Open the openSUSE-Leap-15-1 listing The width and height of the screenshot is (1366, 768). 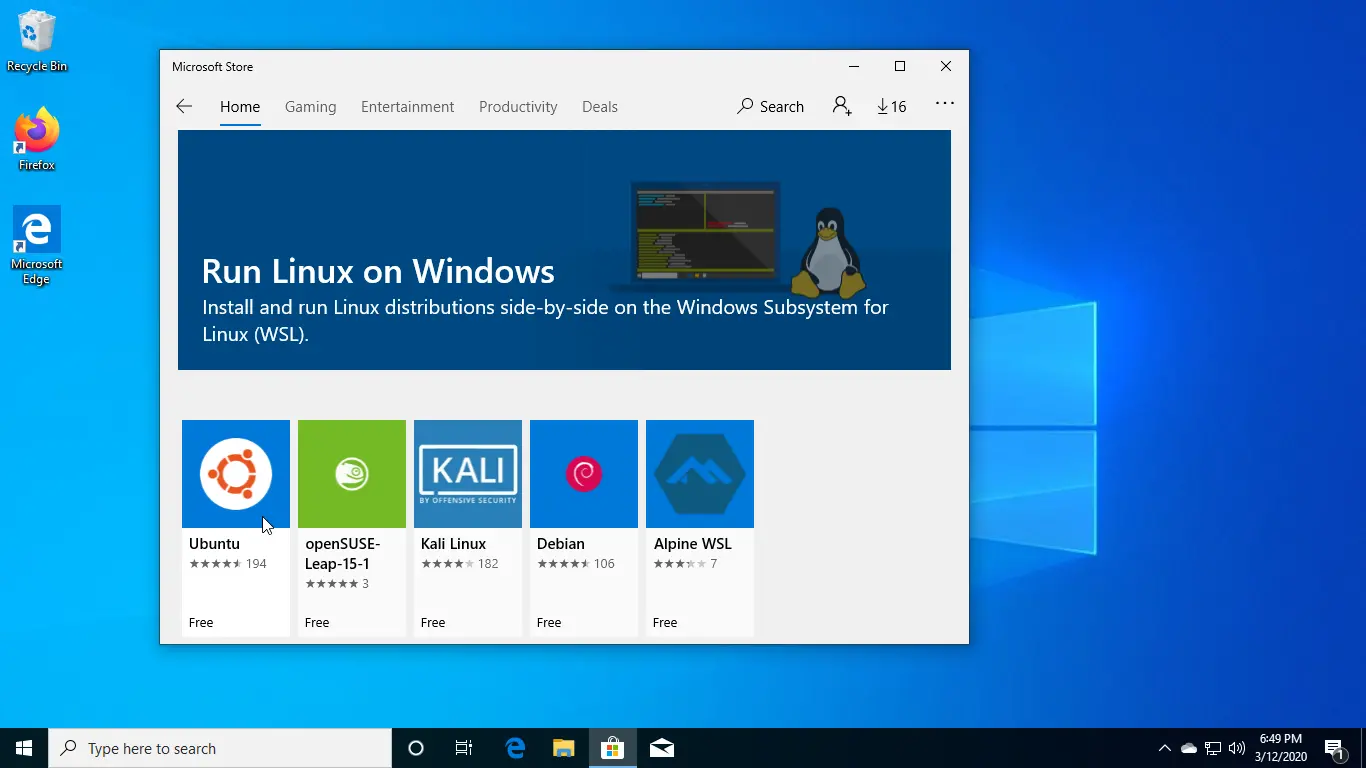(x=351, y=474)
